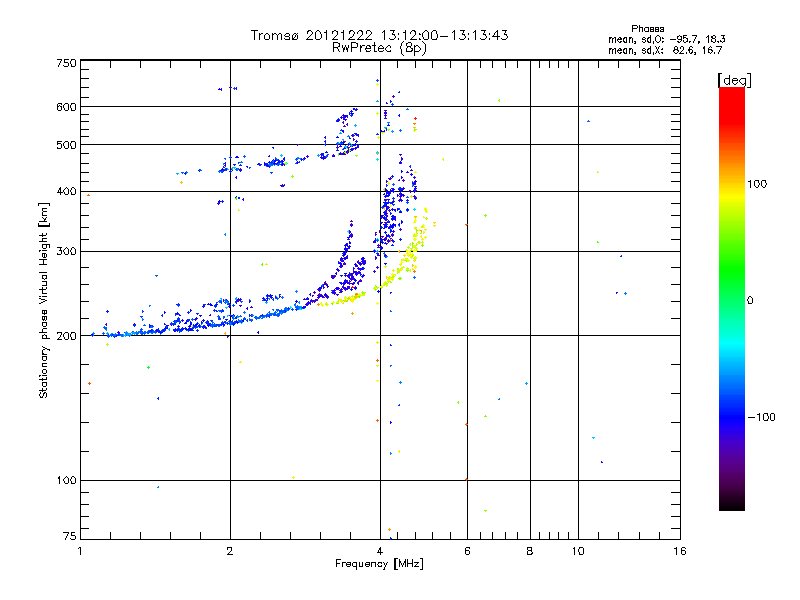This screenshot has width=800, height=600.
Task: Click the x-axis tick label '1'
Action: coord(80,551)
